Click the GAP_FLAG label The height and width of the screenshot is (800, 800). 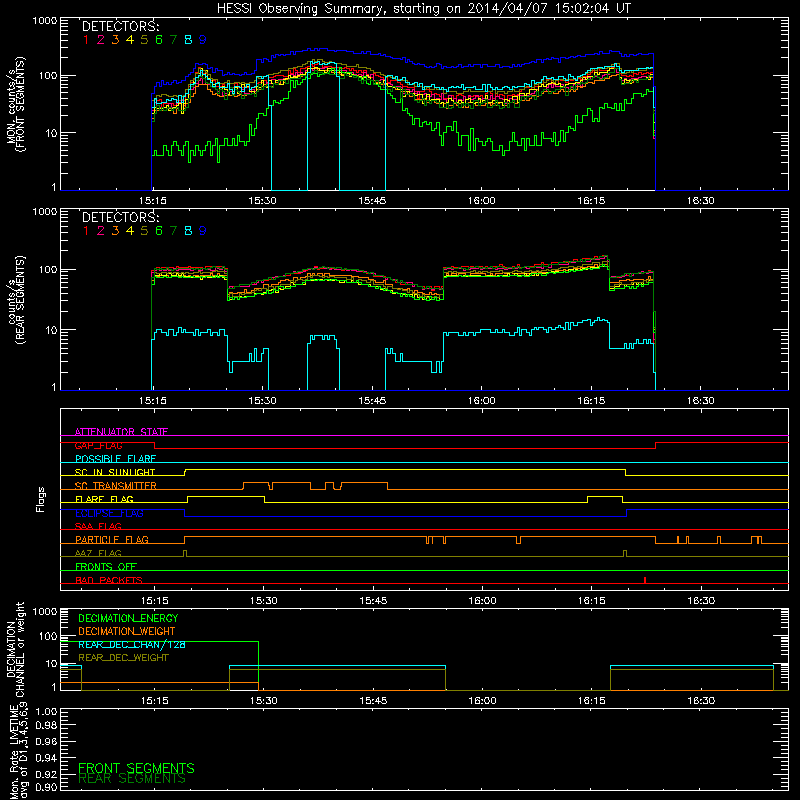(98, 445)
